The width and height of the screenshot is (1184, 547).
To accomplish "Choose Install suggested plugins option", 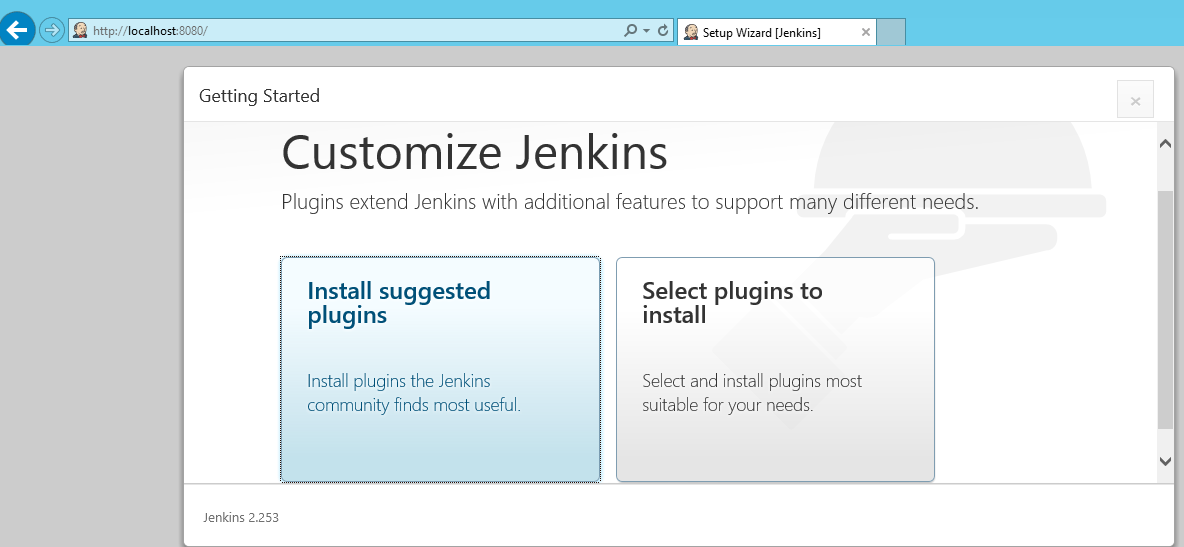I will [440, 369].
